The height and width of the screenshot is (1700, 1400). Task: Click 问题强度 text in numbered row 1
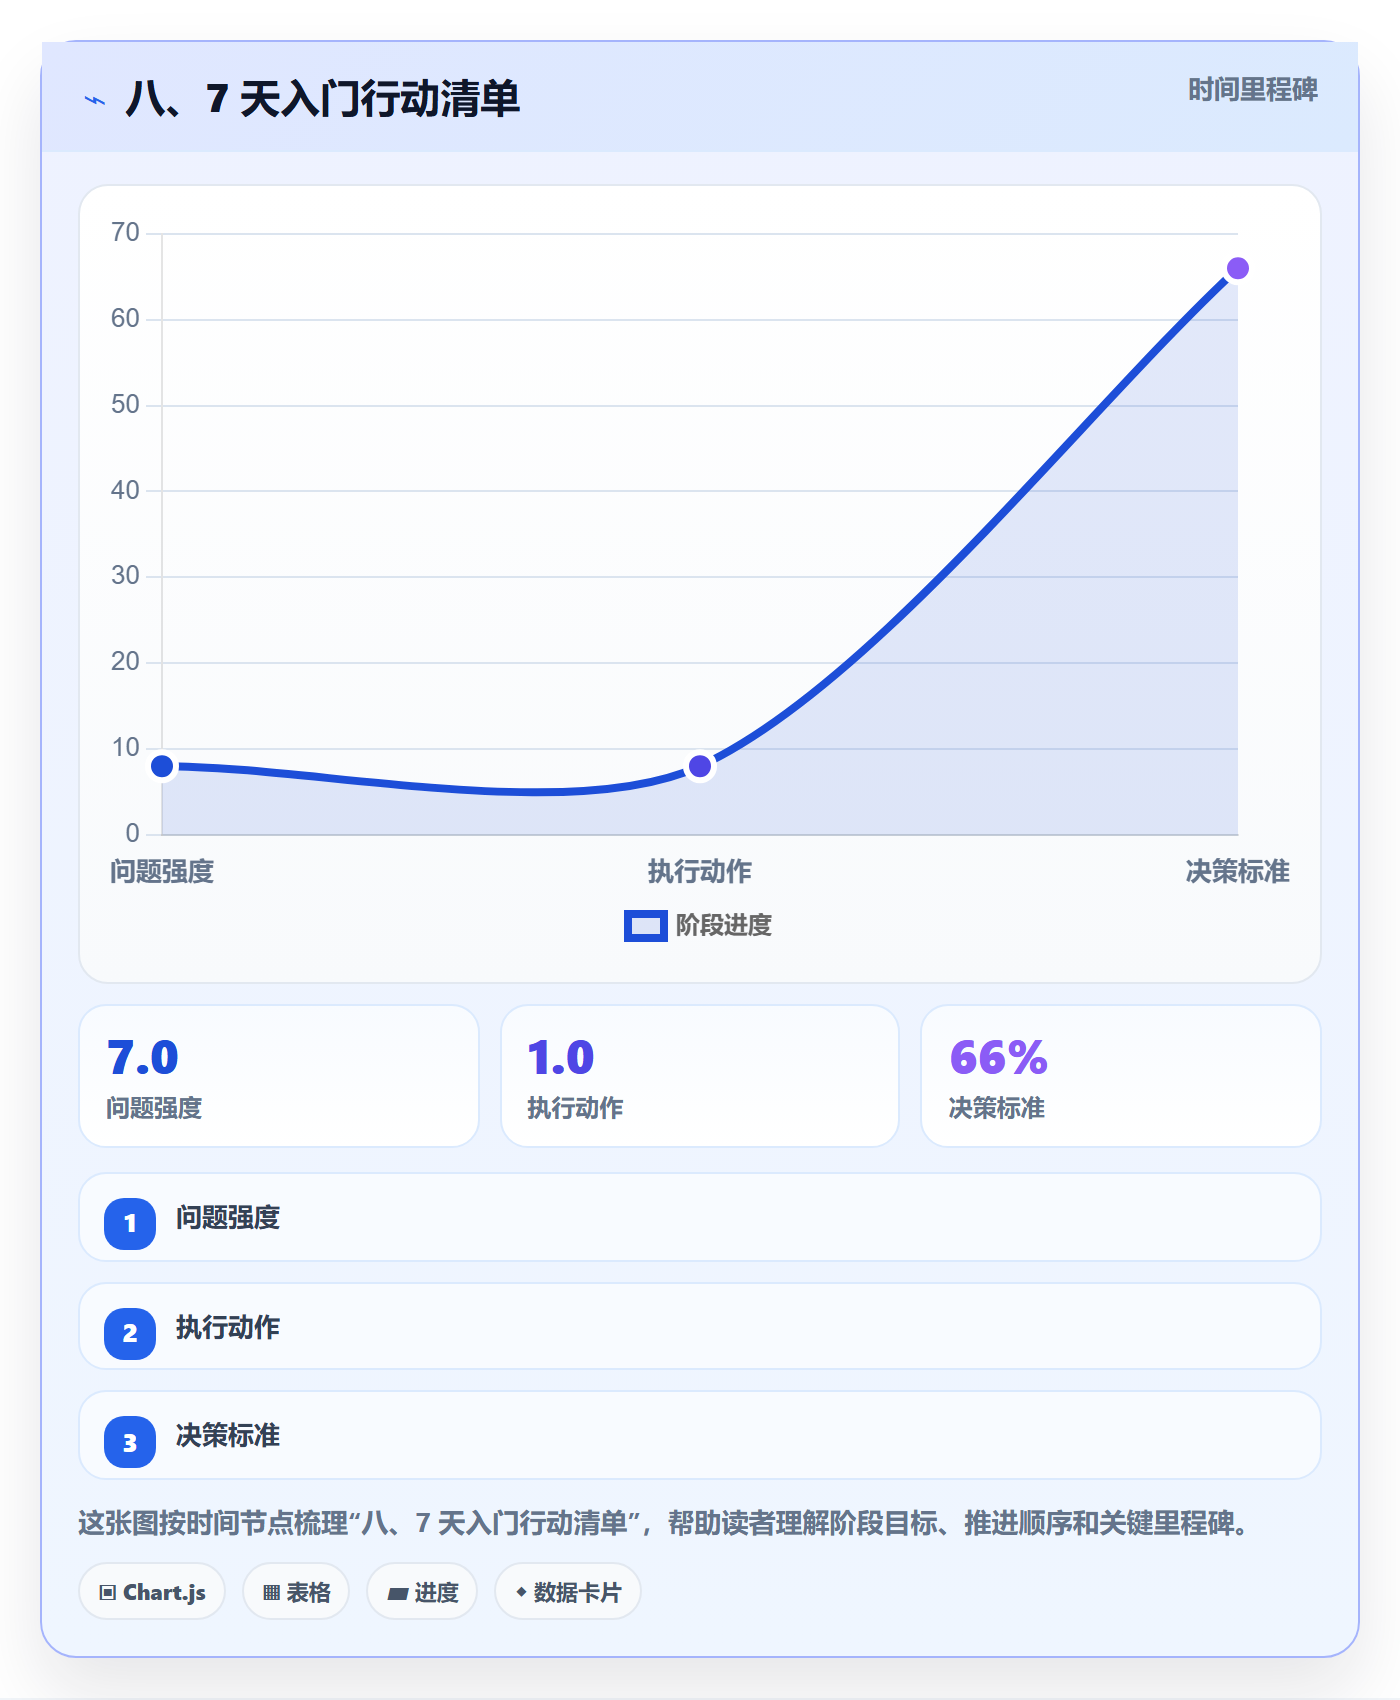(228, 1218)
